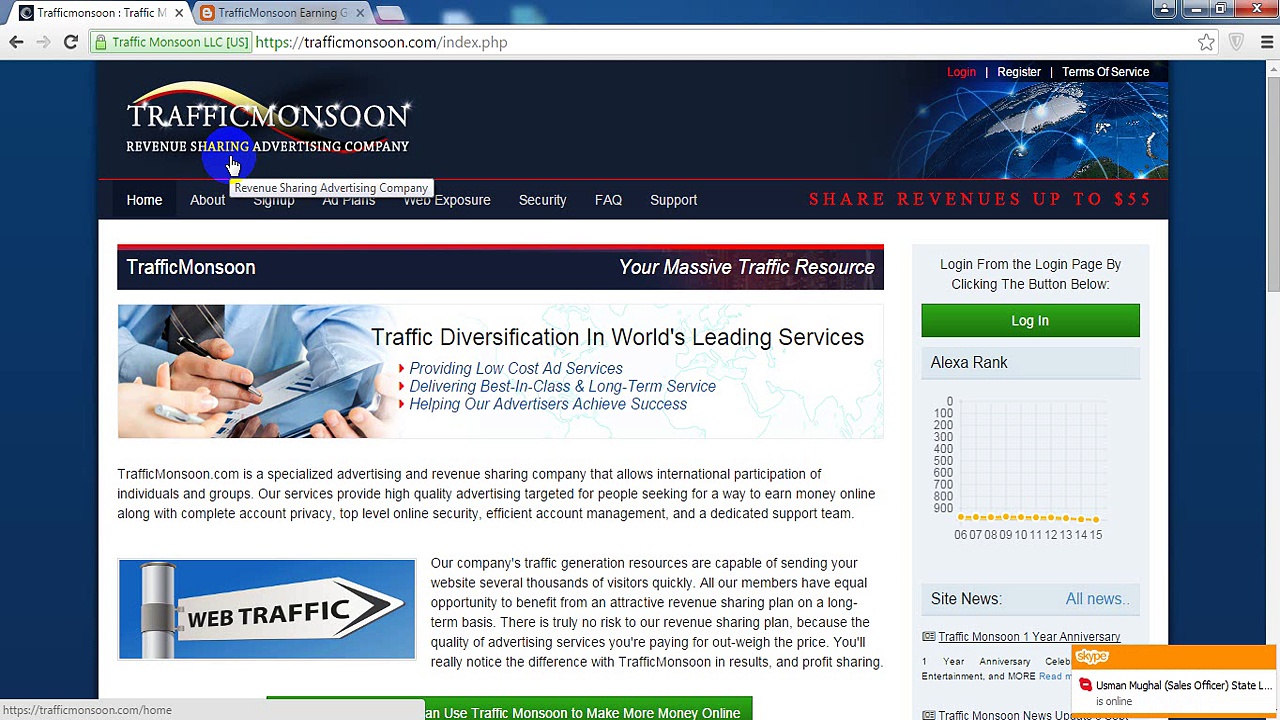Viewport: 1280px width, 720px height.
Task: Open the Support menu item
Action: 673,200
